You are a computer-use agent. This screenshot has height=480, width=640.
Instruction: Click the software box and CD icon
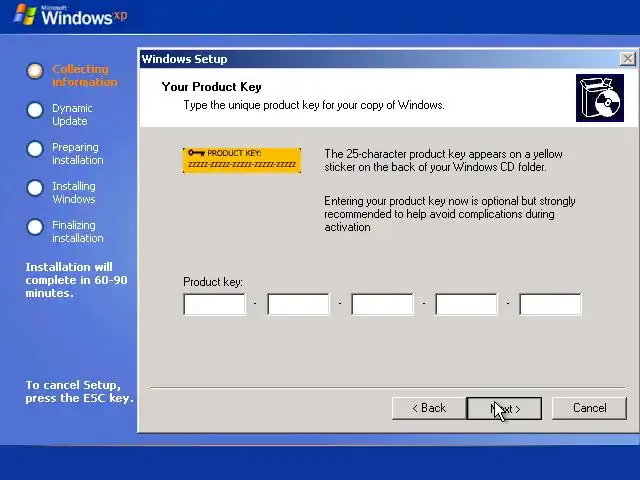point(600,98)
